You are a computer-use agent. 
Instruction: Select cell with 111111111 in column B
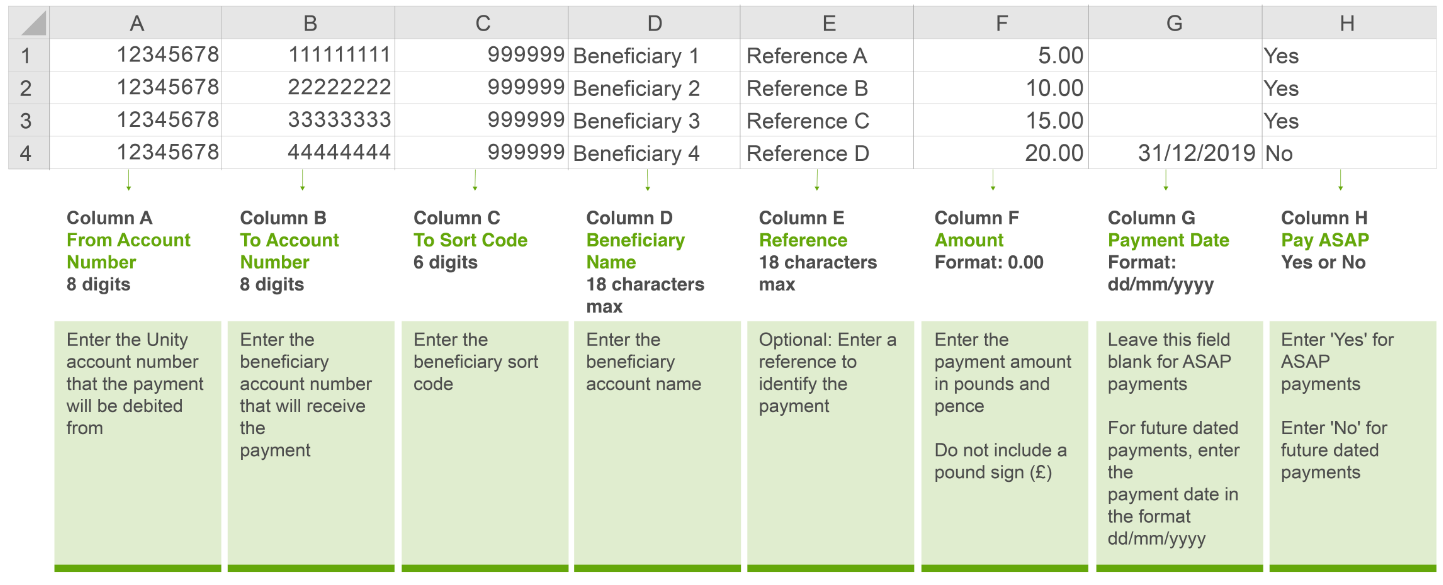pos(308,56)
